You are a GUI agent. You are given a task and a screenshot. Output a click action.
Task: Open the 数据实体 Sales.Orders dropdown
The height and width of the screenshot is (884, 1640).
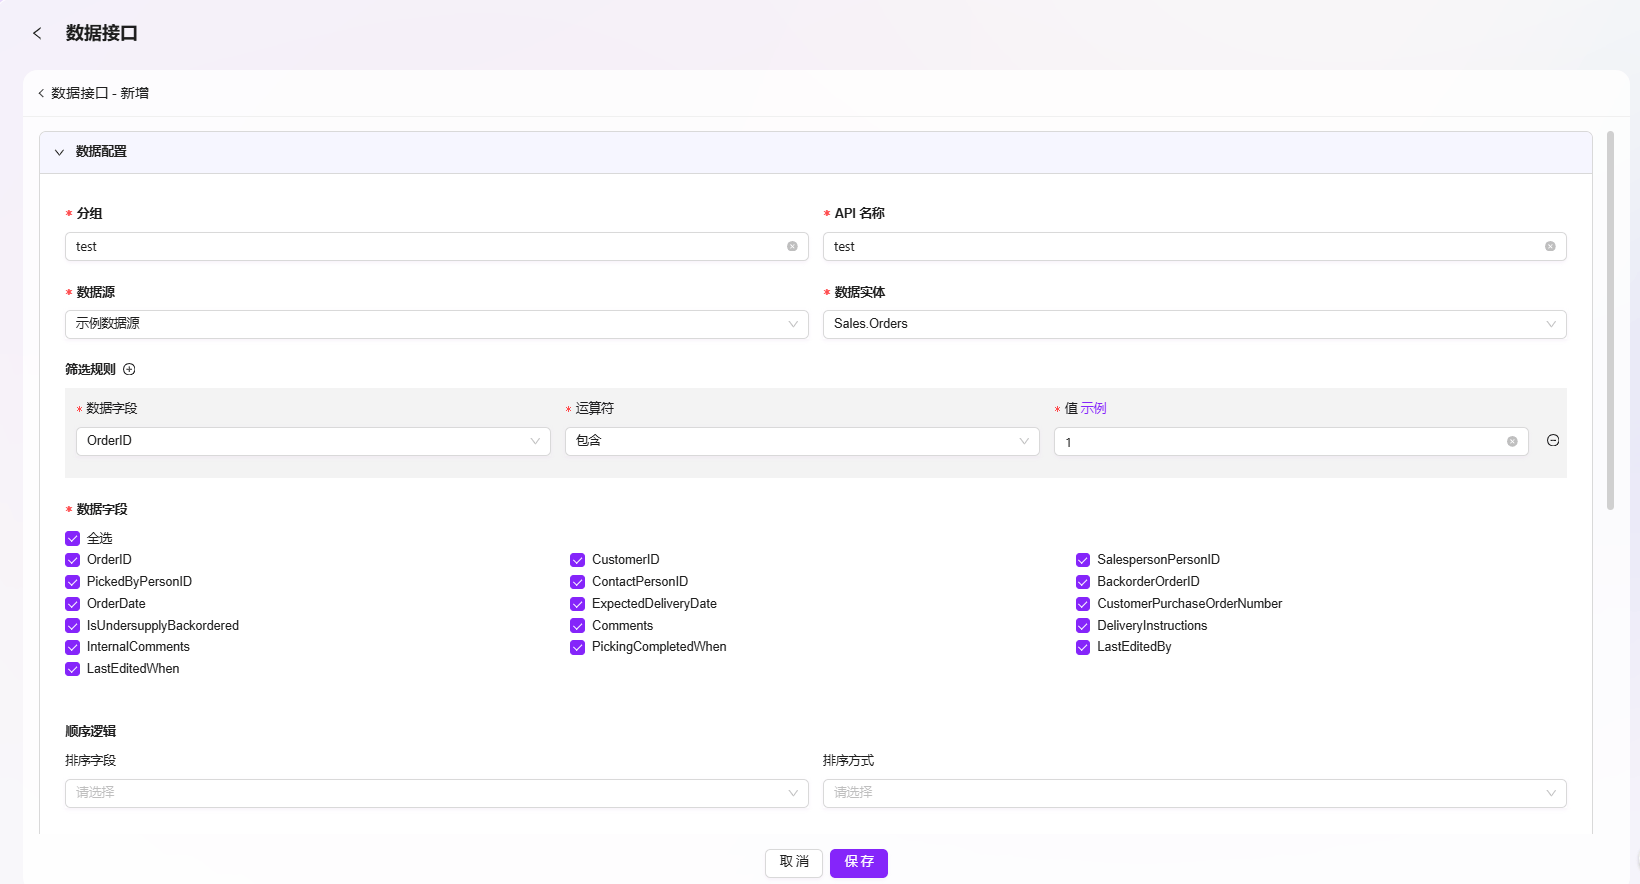tap(1195, 324)
